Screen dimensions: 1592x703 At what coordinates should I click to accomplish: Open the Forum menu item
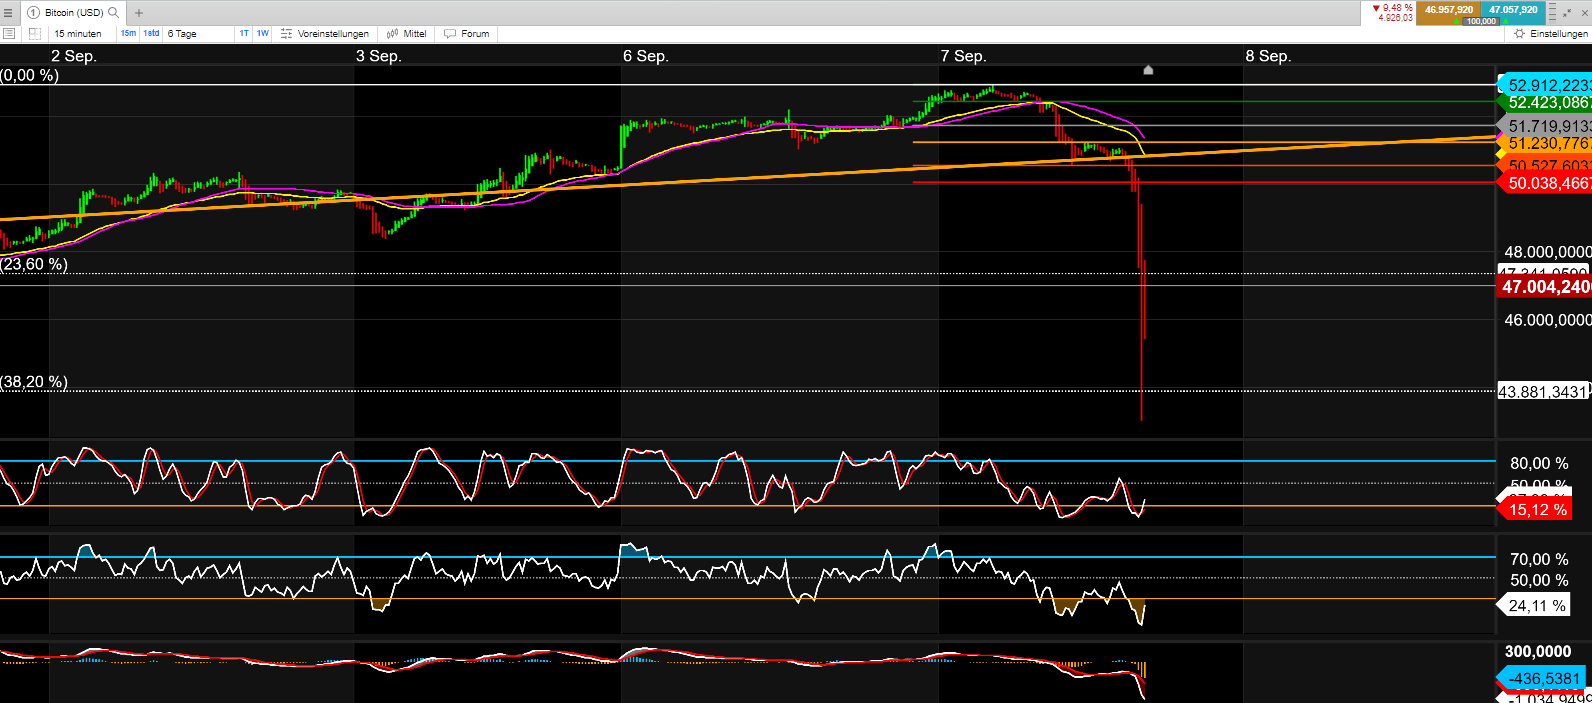coord(467,34)
